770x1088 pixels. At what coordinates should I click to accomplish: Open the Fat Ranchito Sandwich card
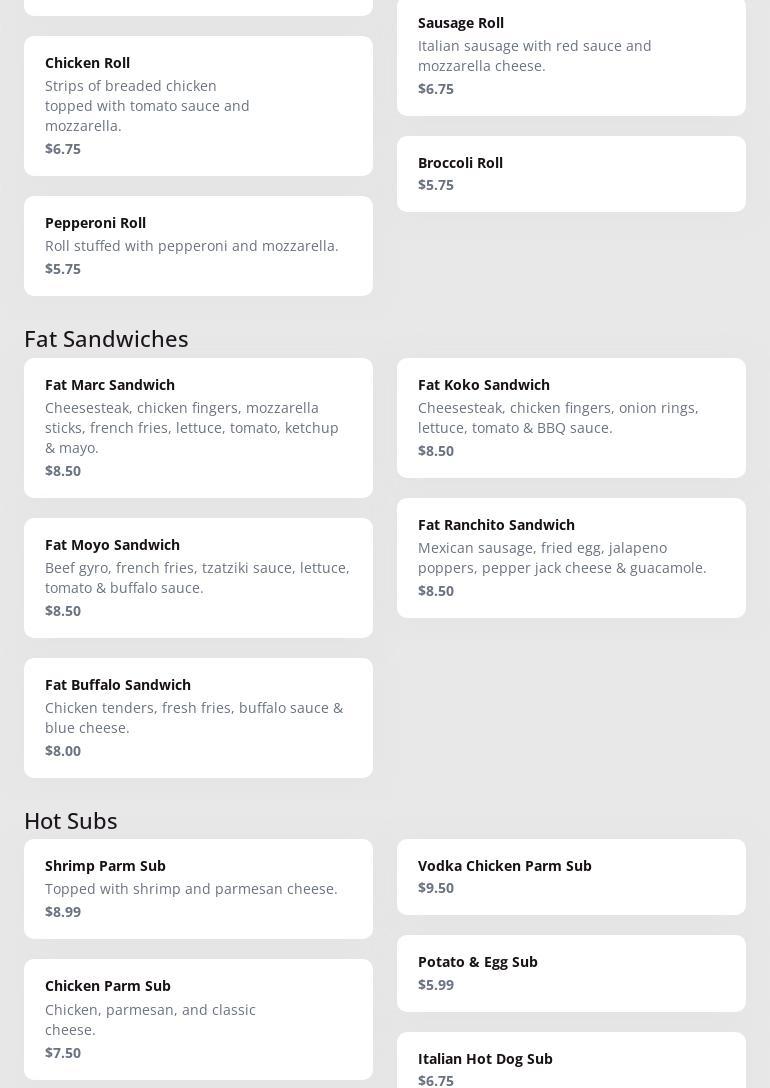[x=571, y=557]
